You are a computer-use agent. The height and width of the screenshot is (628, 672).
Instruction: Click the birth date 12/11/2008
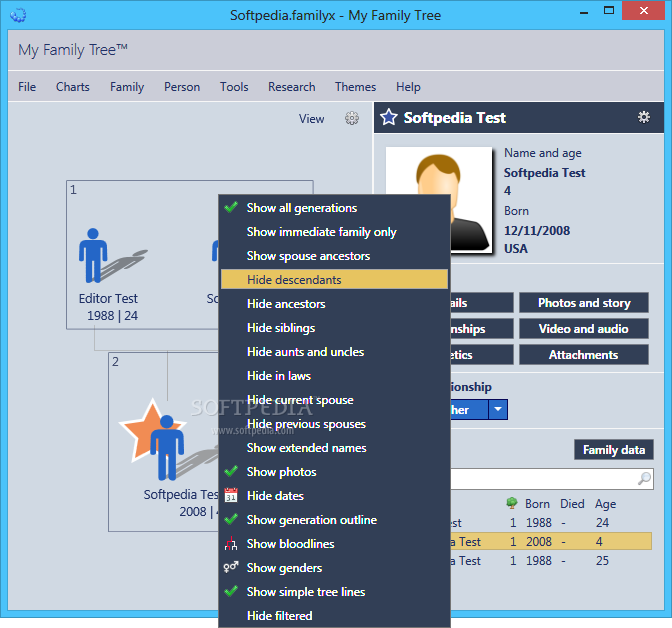click(x=537, y=231)
